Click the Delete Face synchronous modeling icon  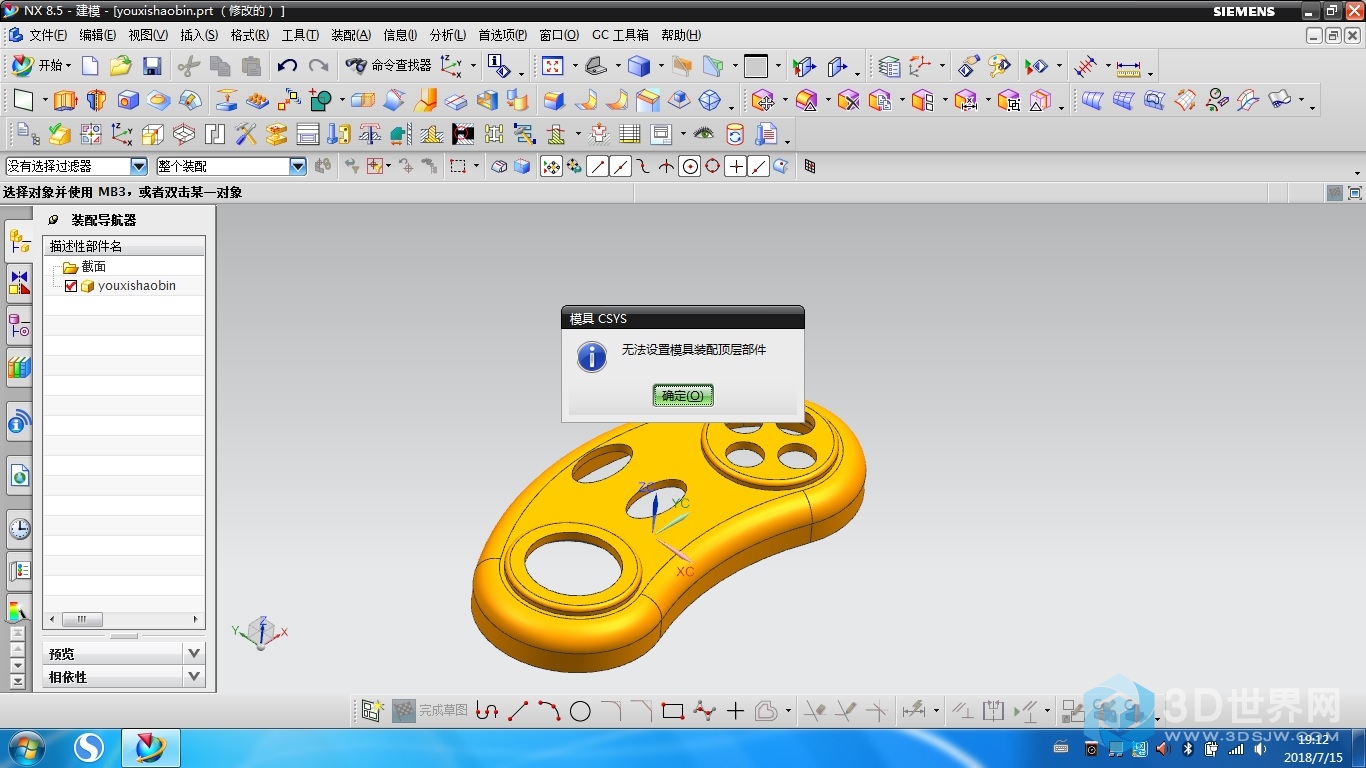click(x=849, y=100)
